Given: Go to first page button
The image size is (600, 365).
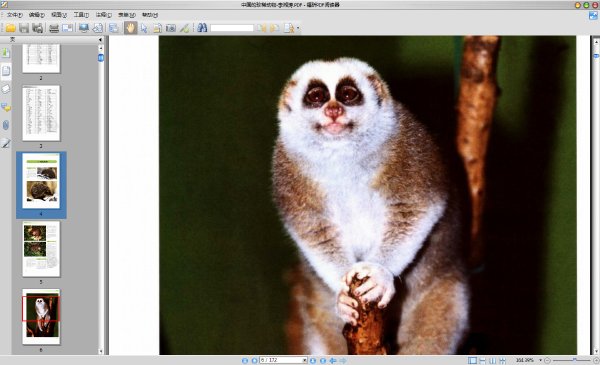Looking at the screenshot, I should 245,360.
